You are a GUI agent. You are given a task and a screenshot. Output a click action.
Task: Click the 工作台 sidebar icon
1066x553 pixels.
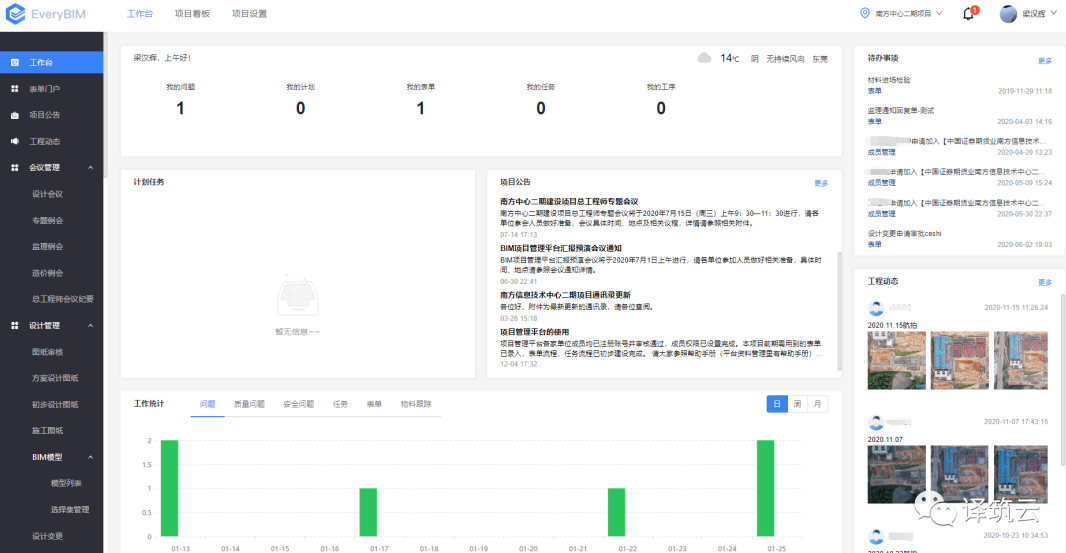(x=14, y=63)
